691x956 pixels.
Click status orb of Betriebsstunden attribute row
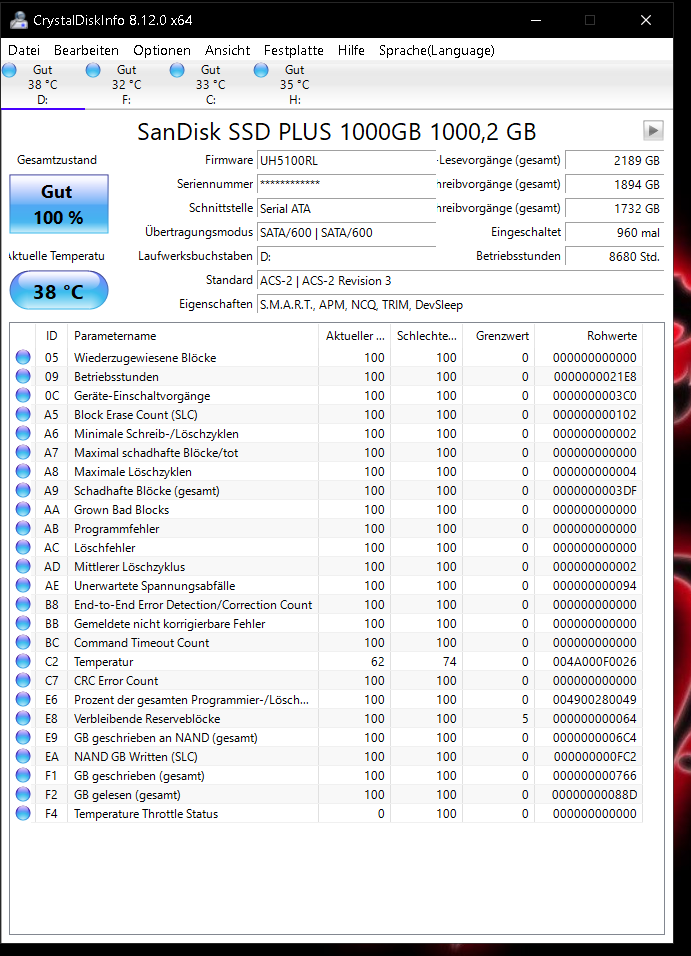(x=23, y=376)
